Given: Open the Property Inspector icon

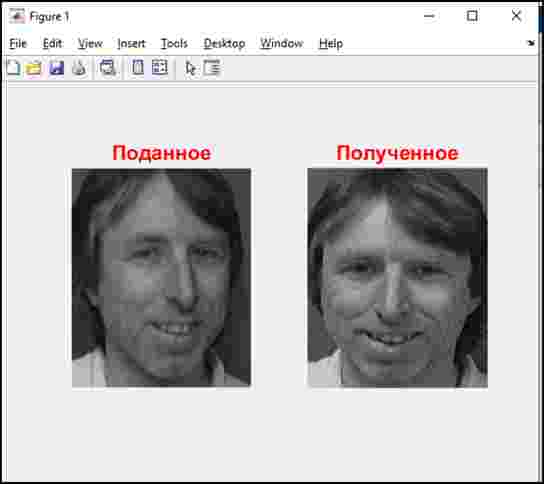Looking at the screenshot, I should (x=212, y=68).
